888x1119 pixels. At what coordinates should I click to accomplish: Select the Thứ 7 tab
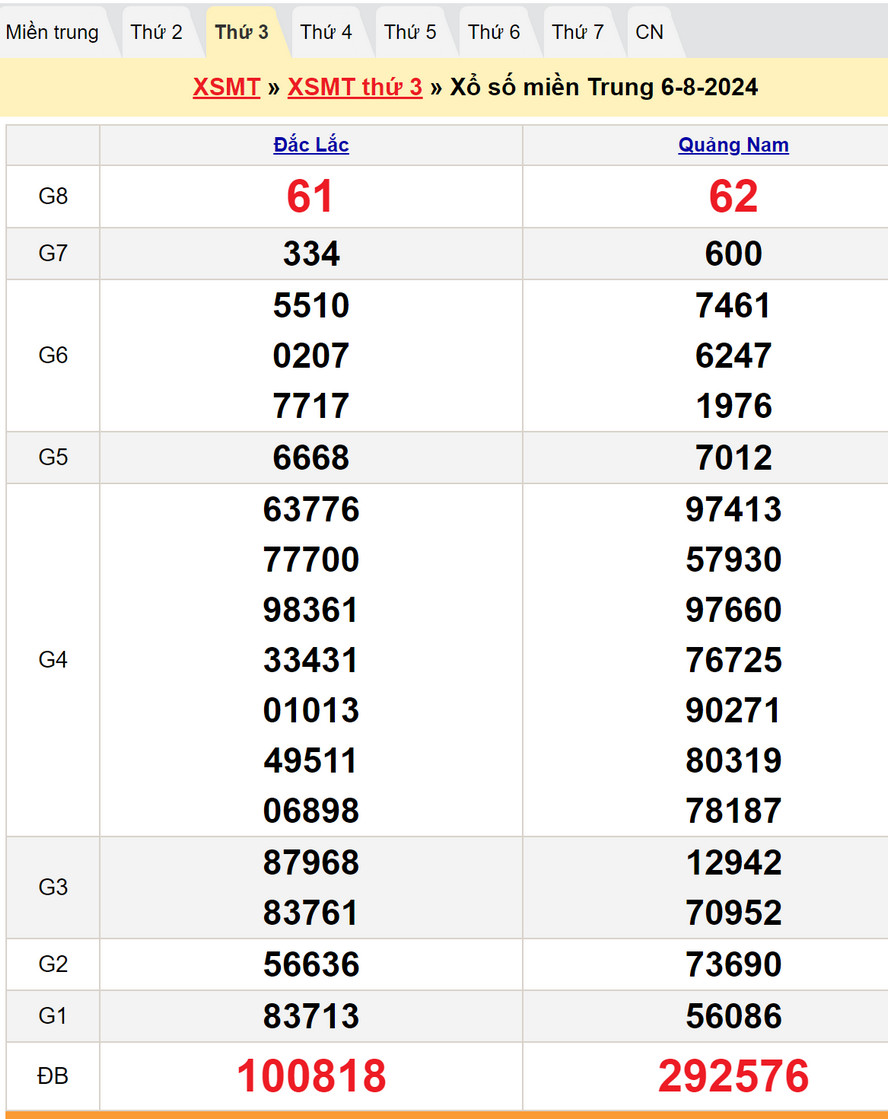(578, 32)
